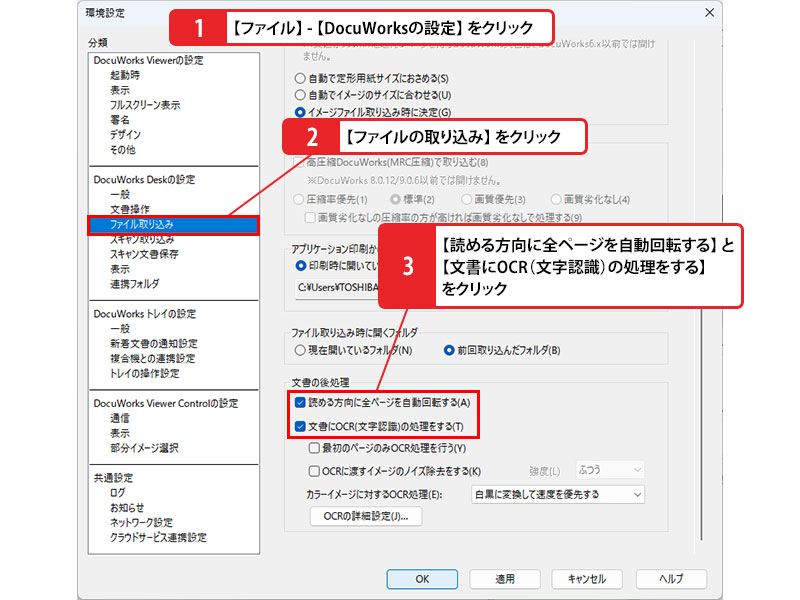Click the ヘルプ button
This screenshot has width=800, height=600.
[x=671, y=579]
